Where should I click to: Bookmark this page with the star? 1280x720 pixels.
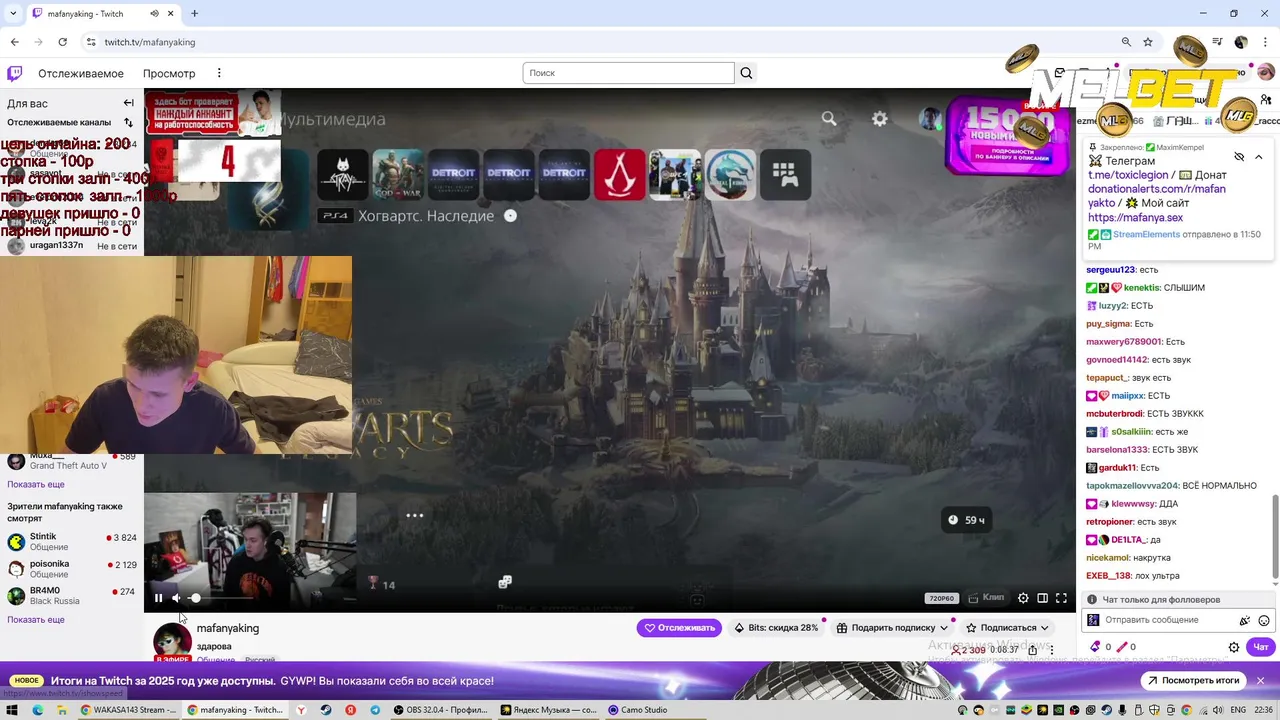tap(1148, 42)
